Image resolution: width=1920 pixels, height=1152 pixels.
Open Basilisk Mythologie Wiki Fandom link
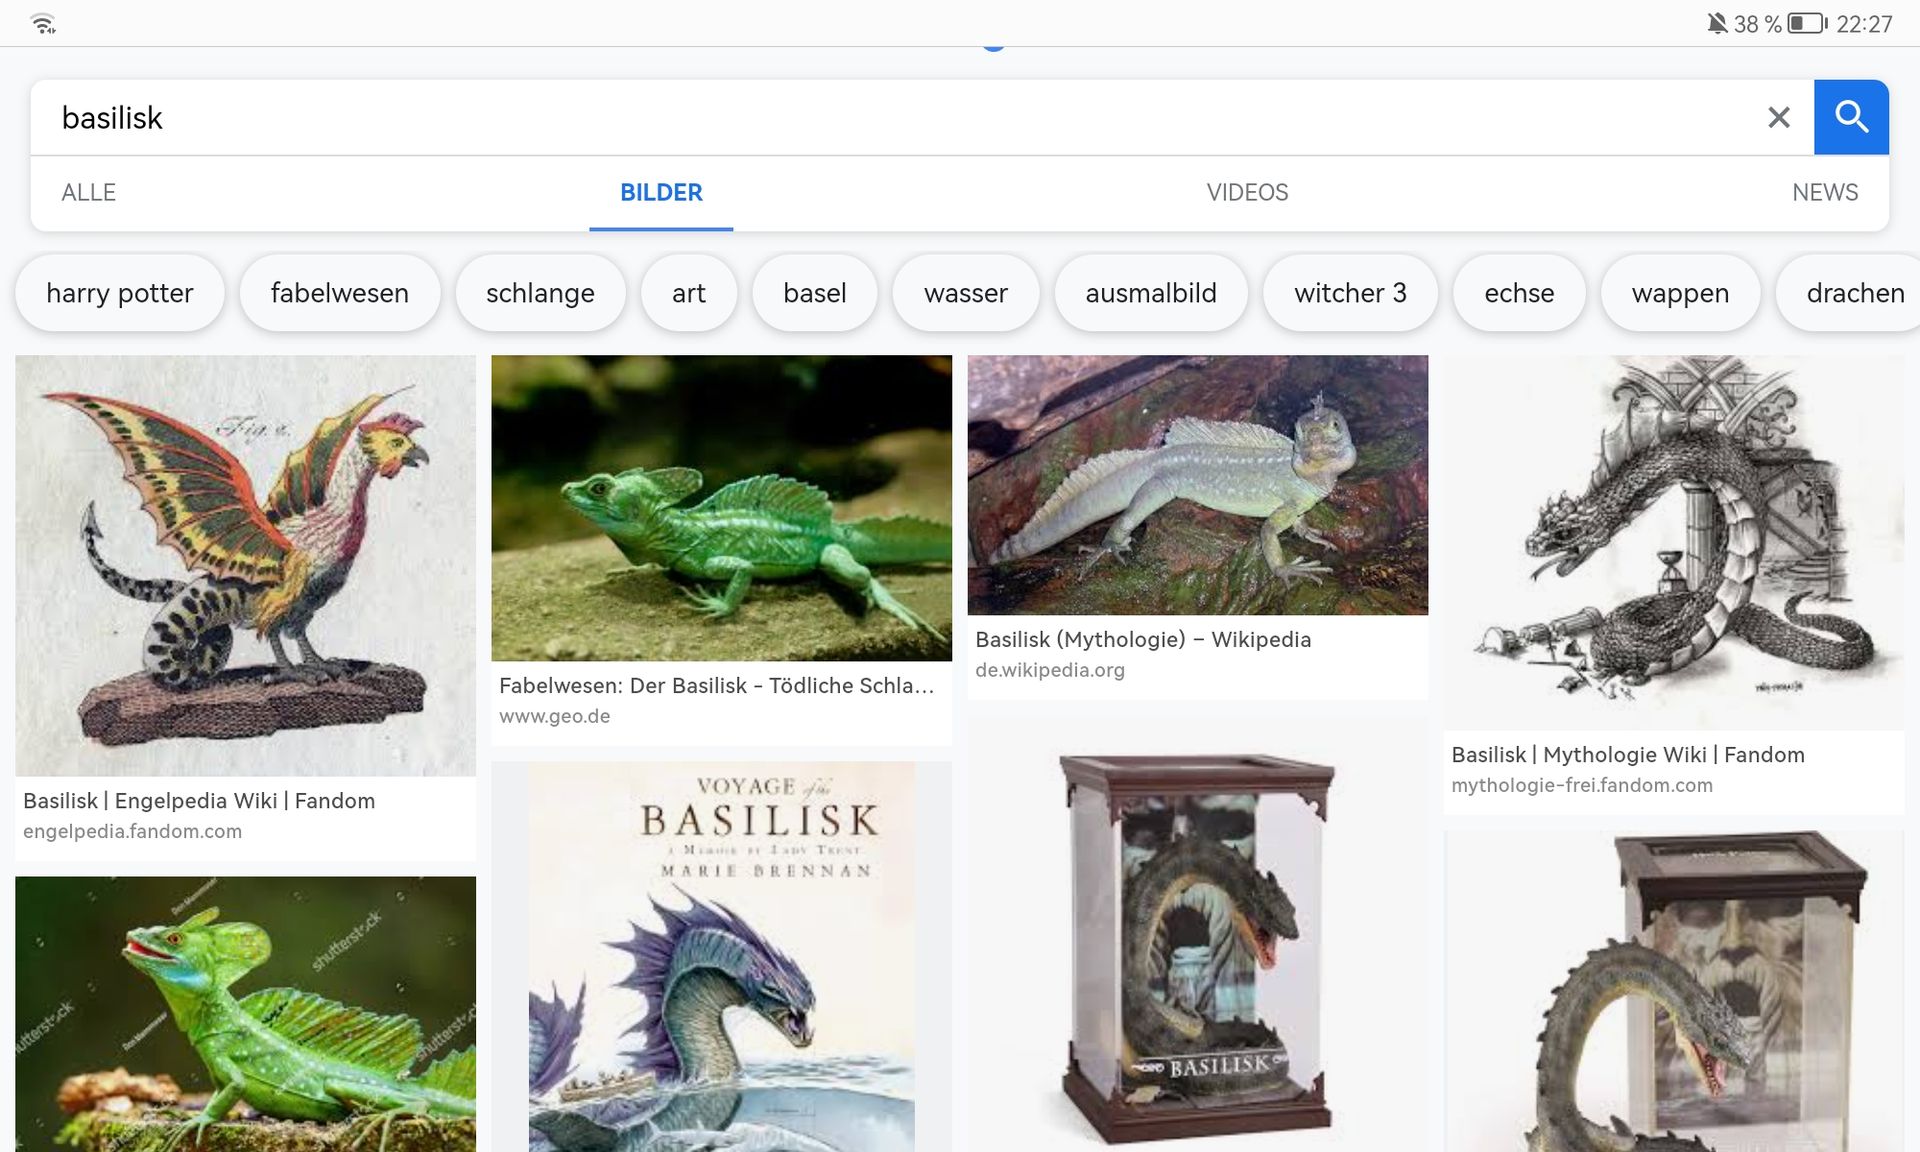[x=1627, y=755]
